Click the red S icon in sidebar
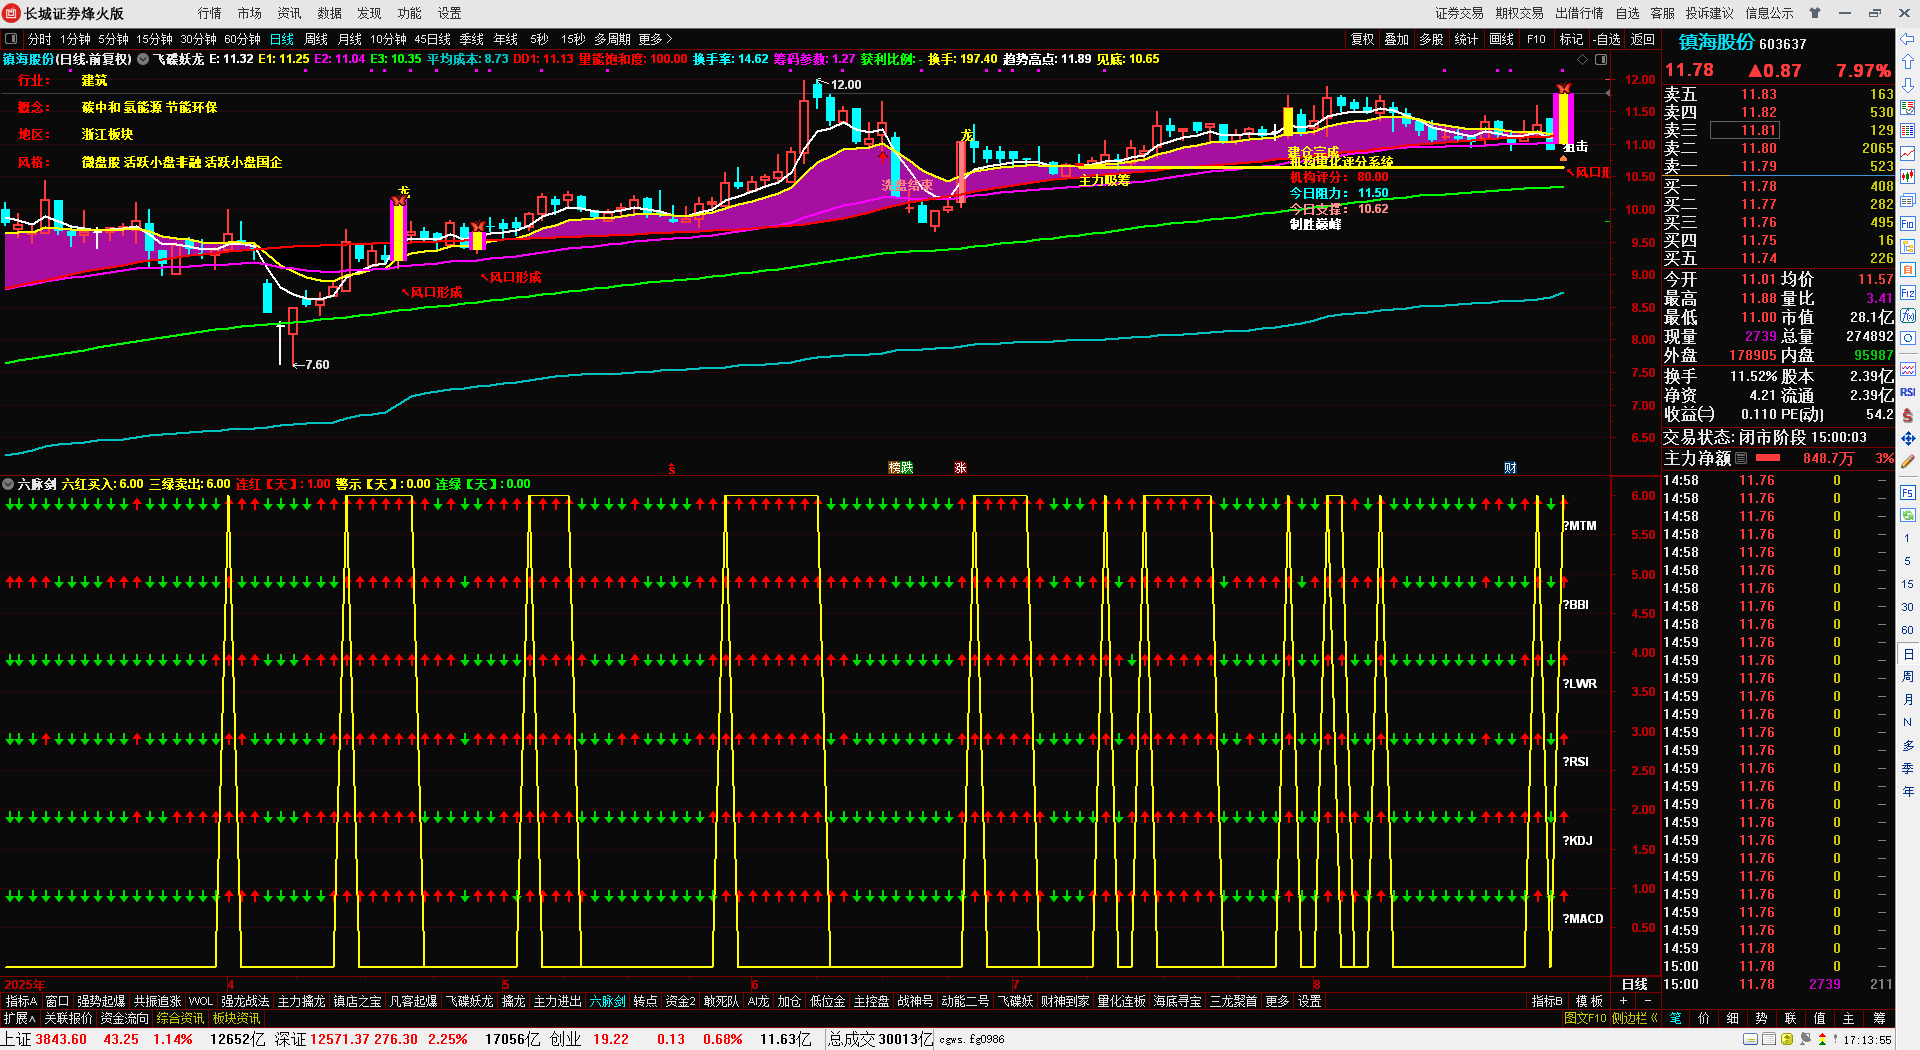The height and width of the screenshot is (1050, 1920). tap(1908, 415)
